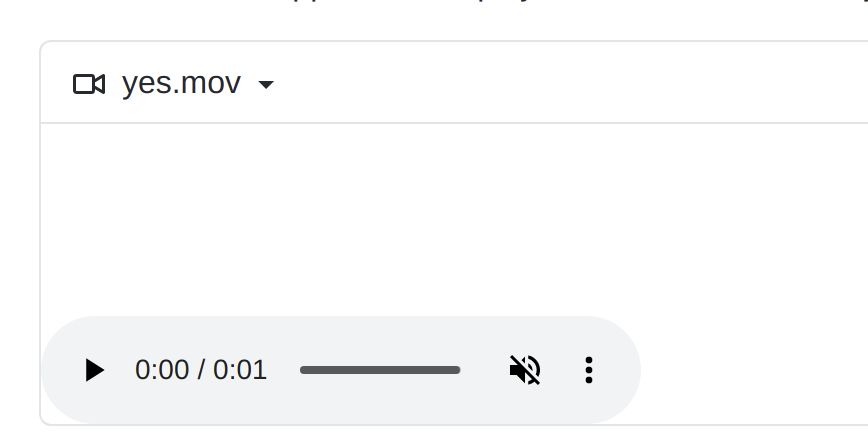Toggle audio using the crossed-out speaker icon

tap(525, 370)
